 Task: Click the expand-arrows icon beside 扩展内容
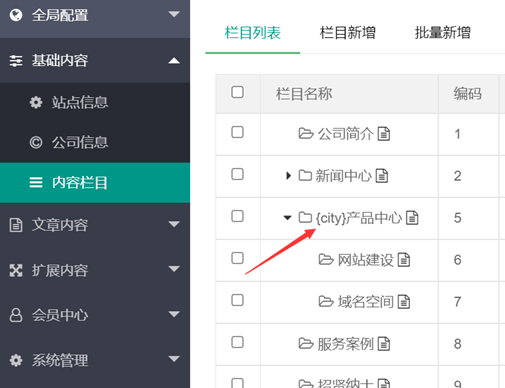coord(16,270)
